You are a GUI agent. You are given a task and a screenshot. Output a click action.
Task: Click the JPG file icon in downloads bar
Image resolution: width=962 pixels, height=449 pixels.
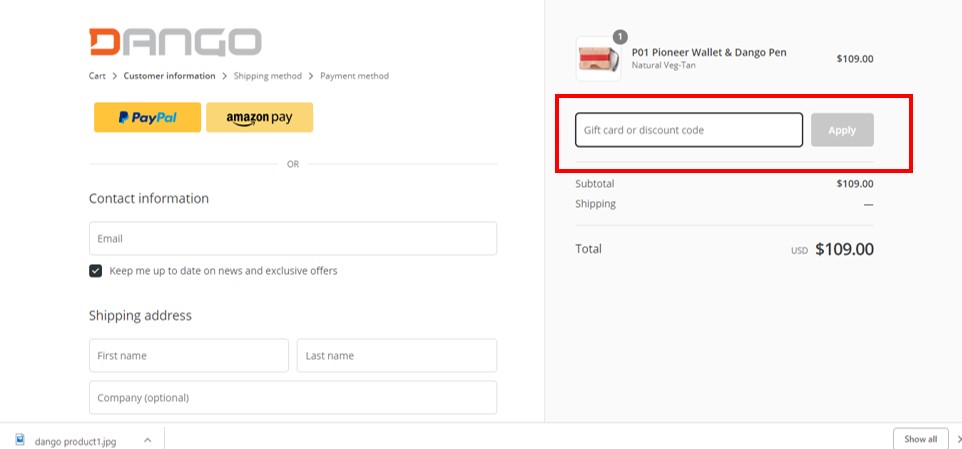20,440
